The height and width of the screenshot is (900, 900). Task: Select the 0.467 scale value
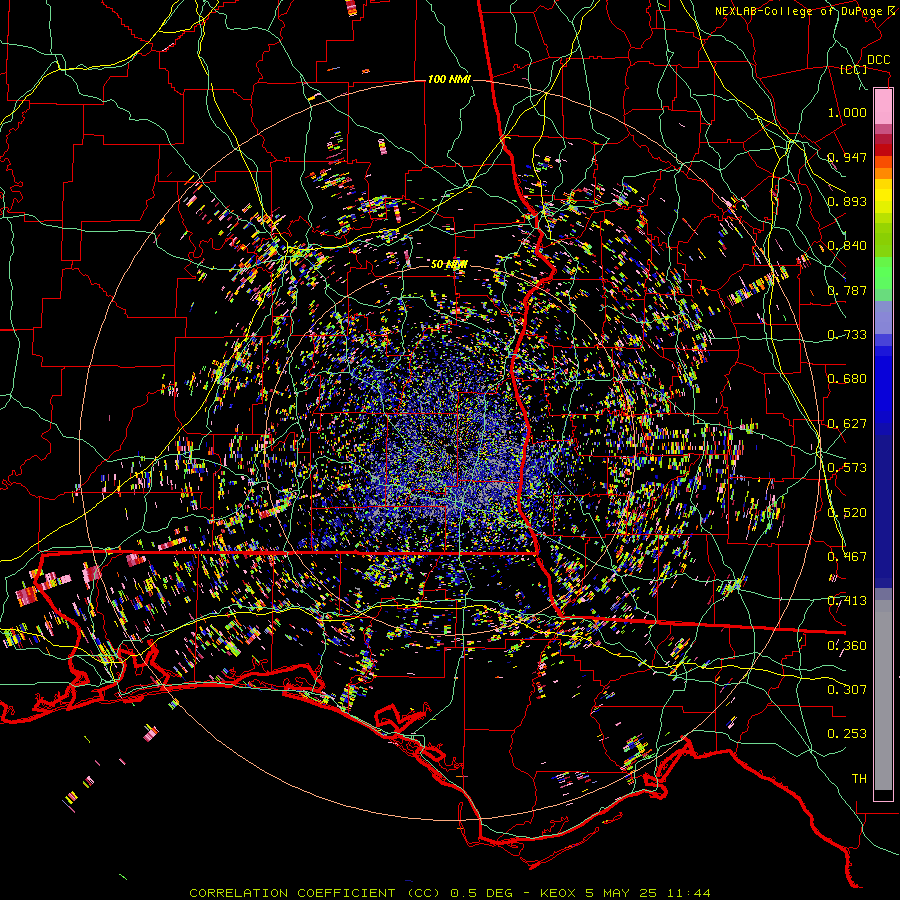pos(847,557)
